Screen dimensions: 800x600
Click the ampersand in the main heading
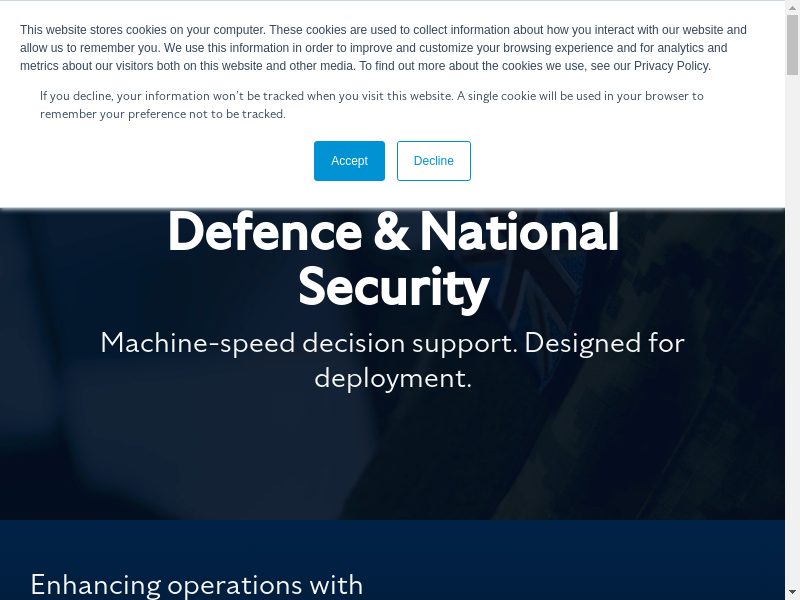pos(391,233)
